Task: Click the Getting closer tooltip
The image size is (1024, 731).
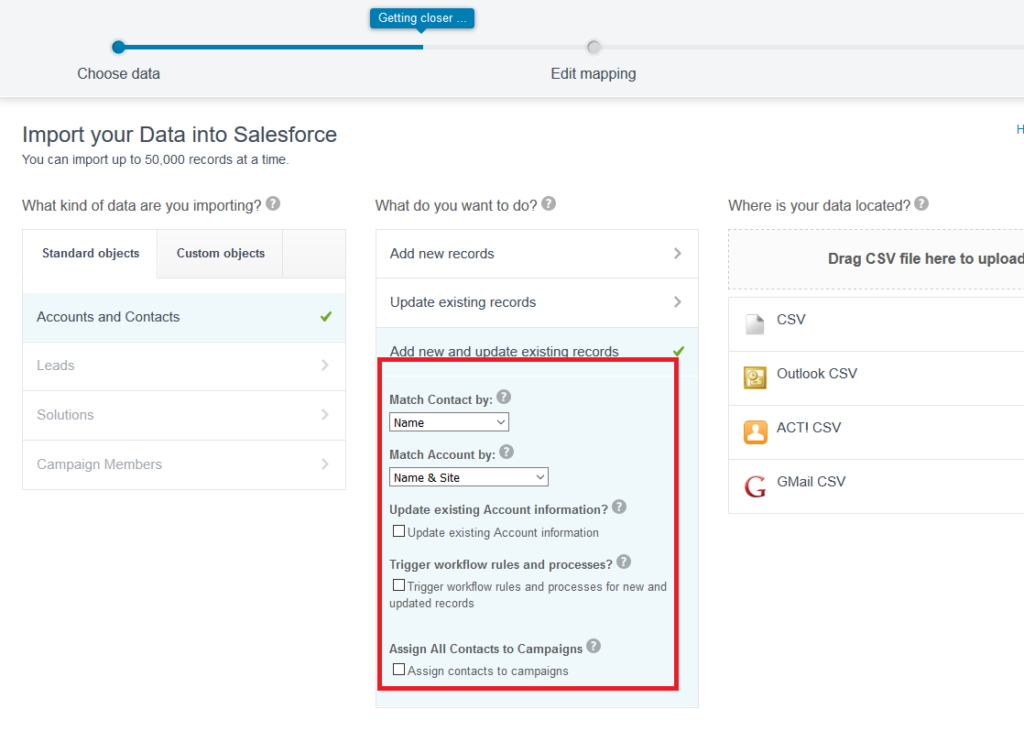Action: coord(422,18)
